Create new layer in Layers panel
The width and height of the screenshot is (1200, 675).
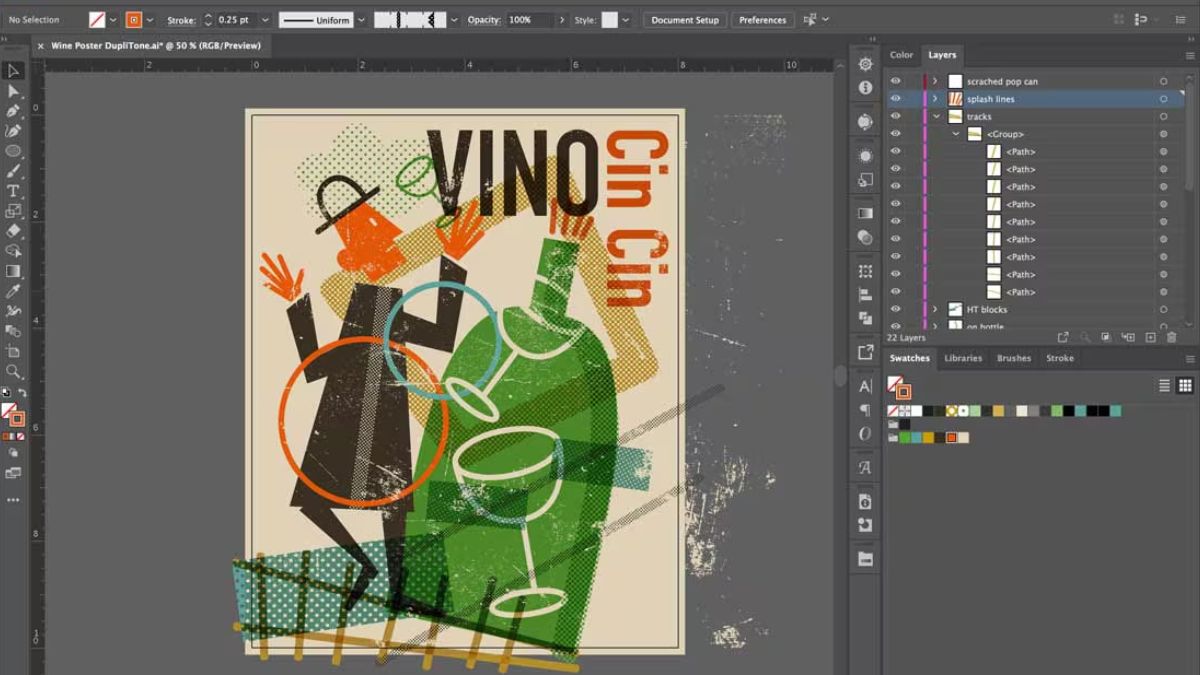coord(1150,338)
